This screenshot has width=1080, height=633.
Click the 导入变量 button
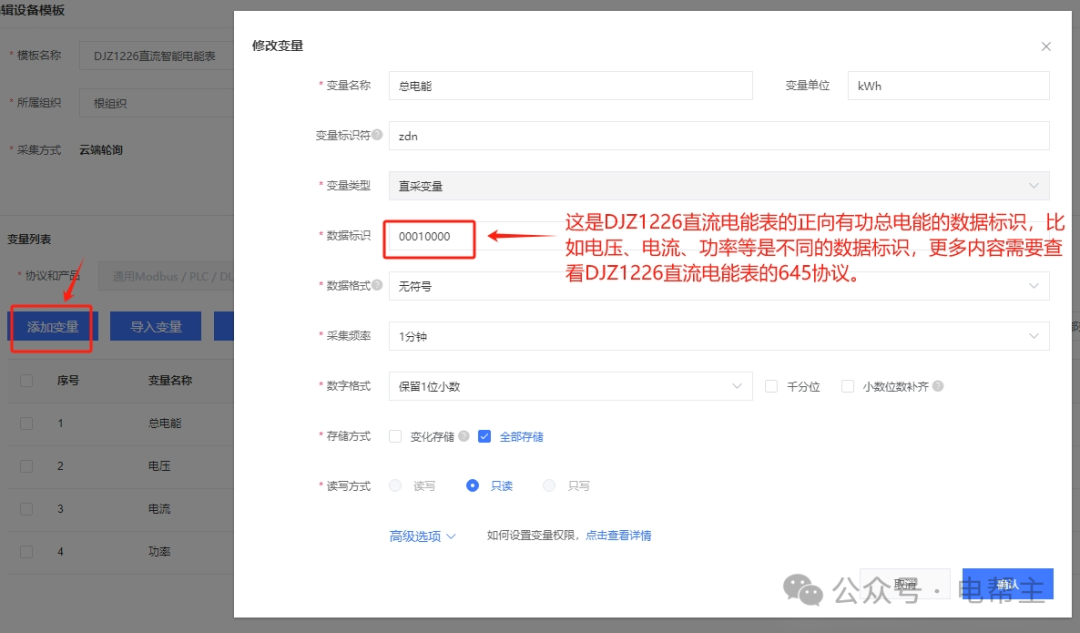pos(155,326)
